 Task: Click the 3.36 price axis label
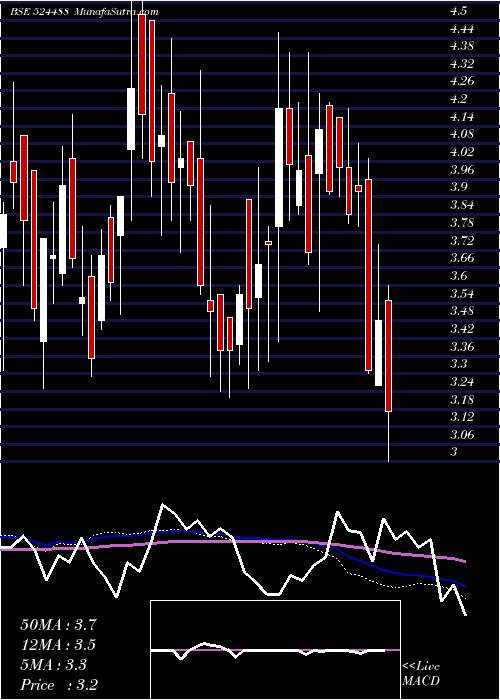(462, 347)
